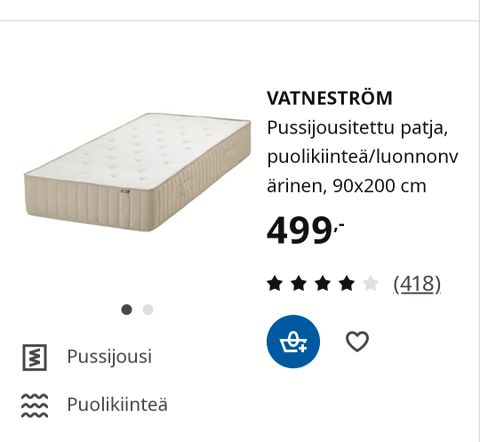Open the VATNESTRÖM product title
The height and width of the screenshot is (442, 480).
pos(329,98)
